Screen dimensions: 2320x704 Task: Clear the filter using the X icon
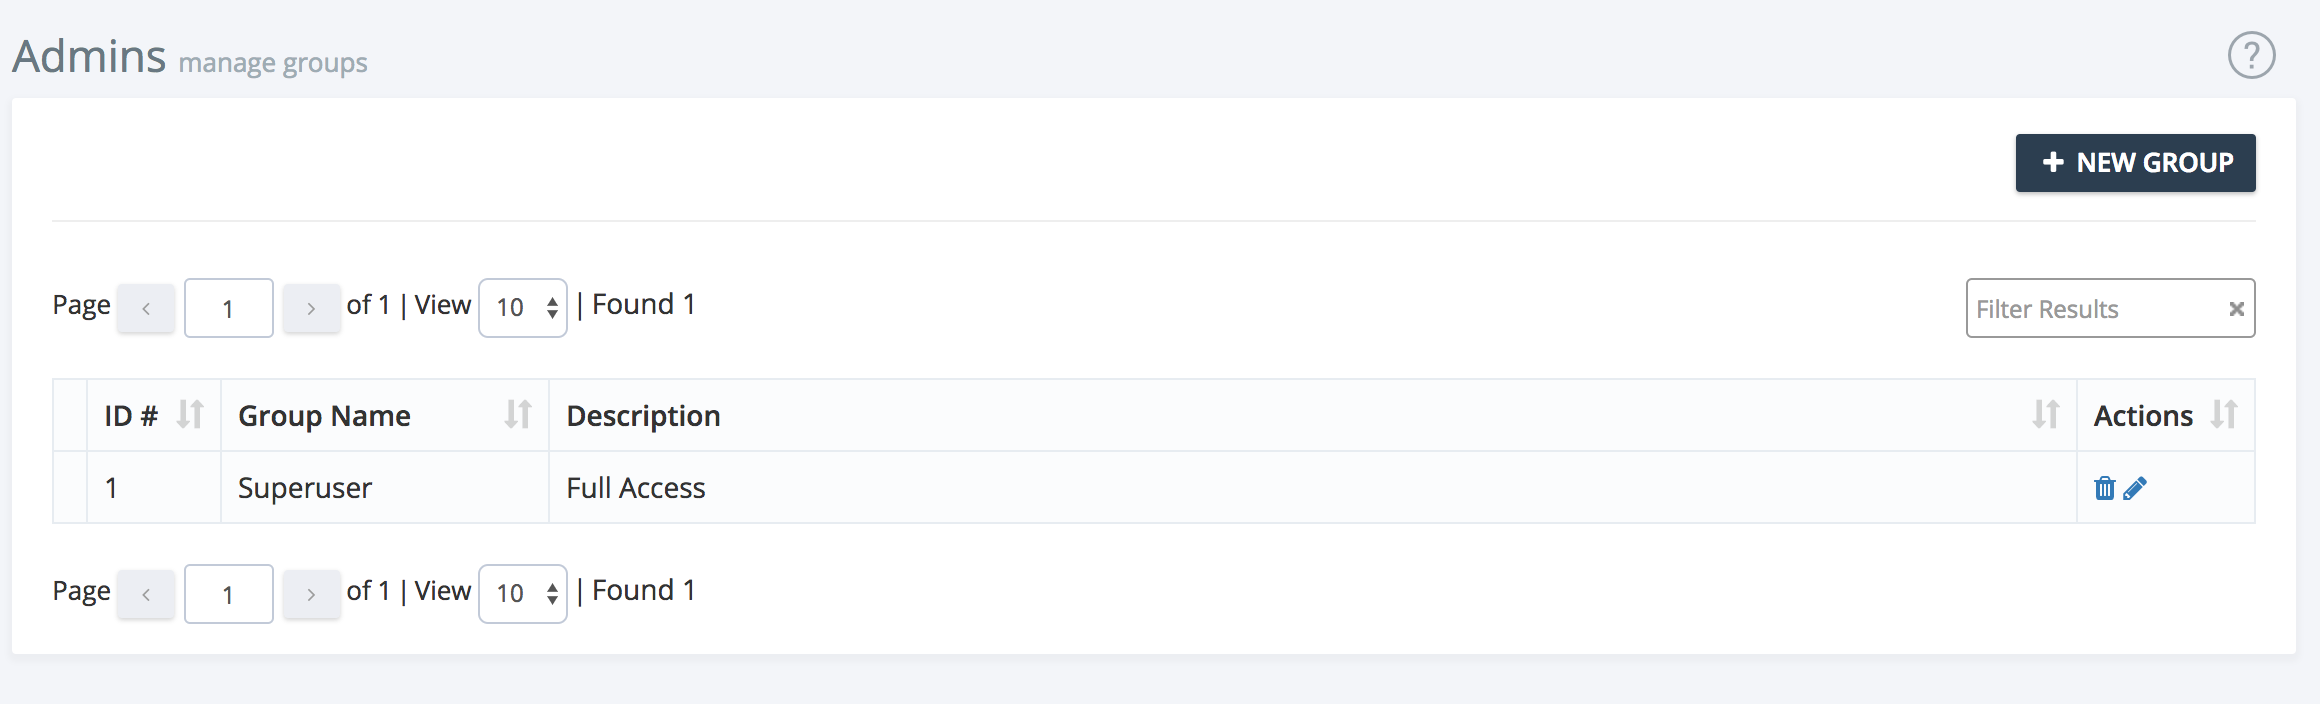[x=2236, y=308]
